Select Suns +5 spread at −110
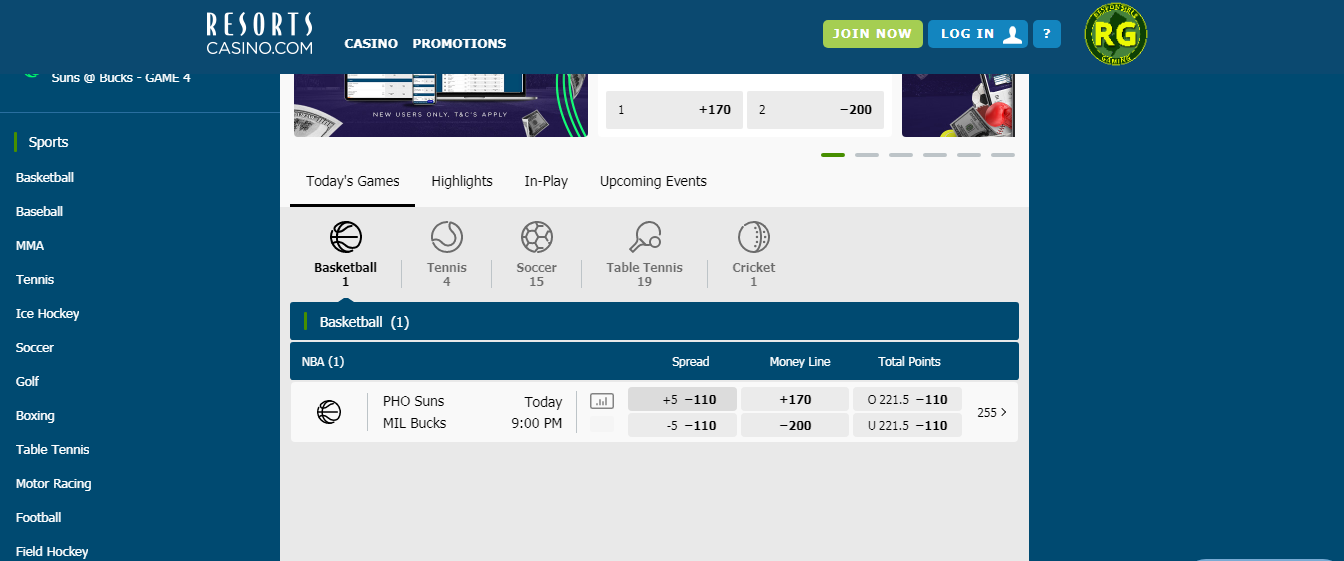This screenshot has width=1344, height=561. point(682,400)
